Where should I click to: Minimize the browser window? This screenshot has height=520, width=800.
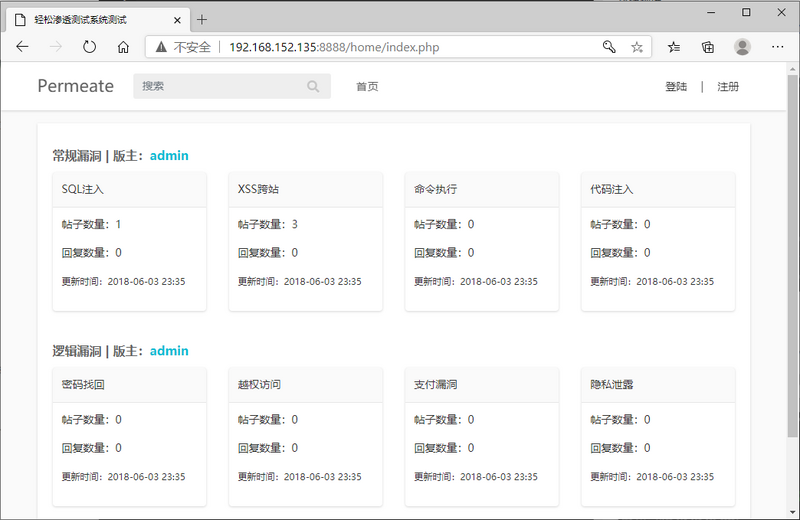coord(711,12)
